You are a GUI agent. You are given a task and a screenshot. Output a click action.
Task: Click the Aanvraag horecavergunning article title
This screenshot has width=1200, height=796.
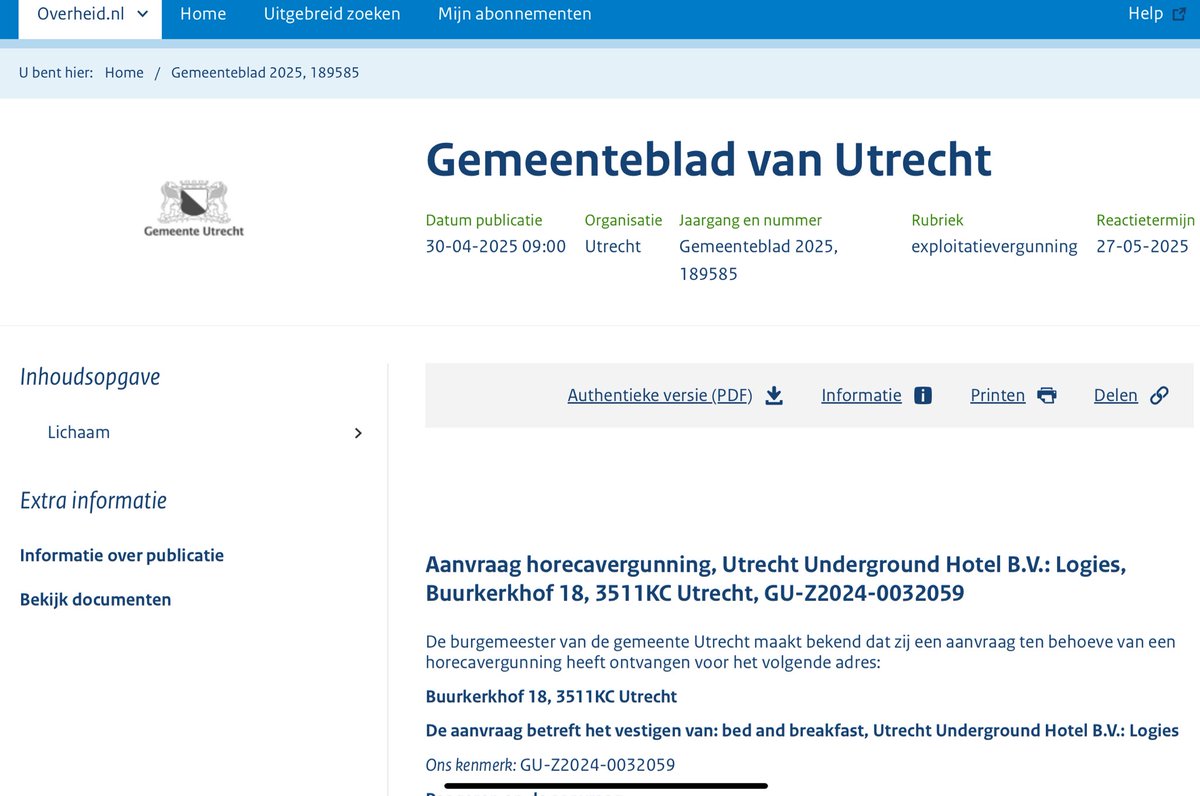(x=776, y=579)
